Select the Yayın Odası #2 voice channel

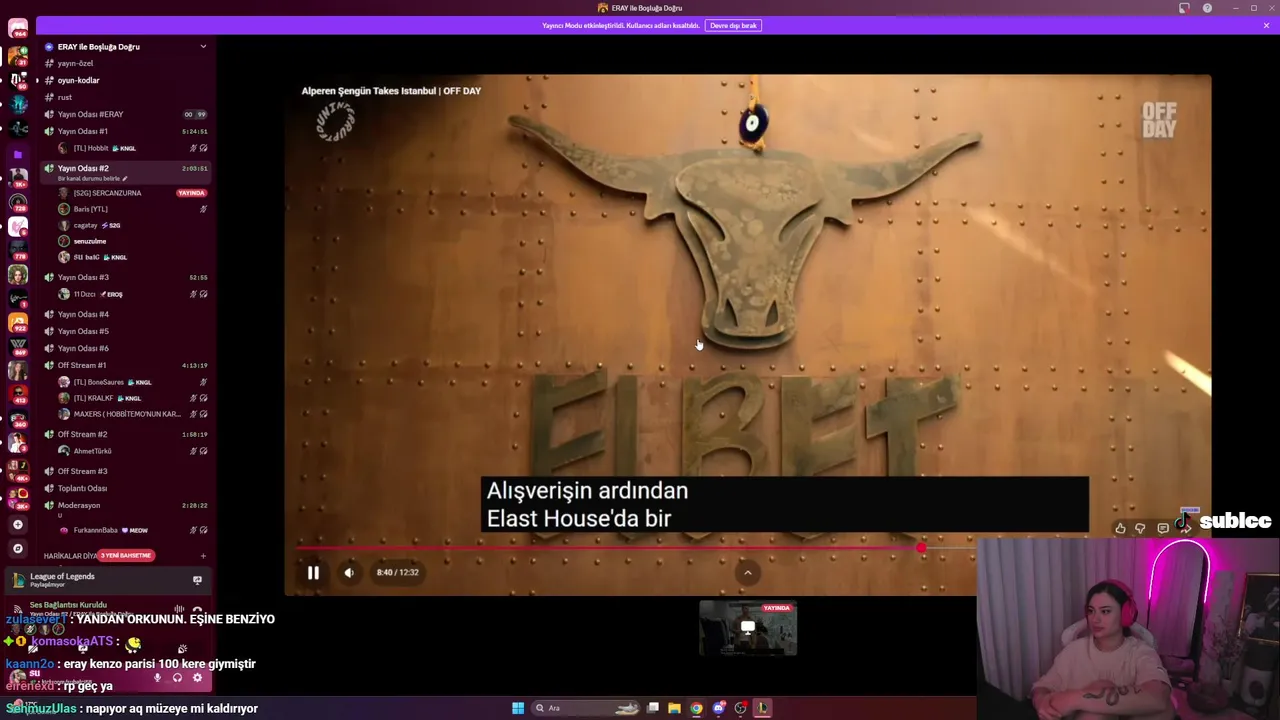pos(126,171)
